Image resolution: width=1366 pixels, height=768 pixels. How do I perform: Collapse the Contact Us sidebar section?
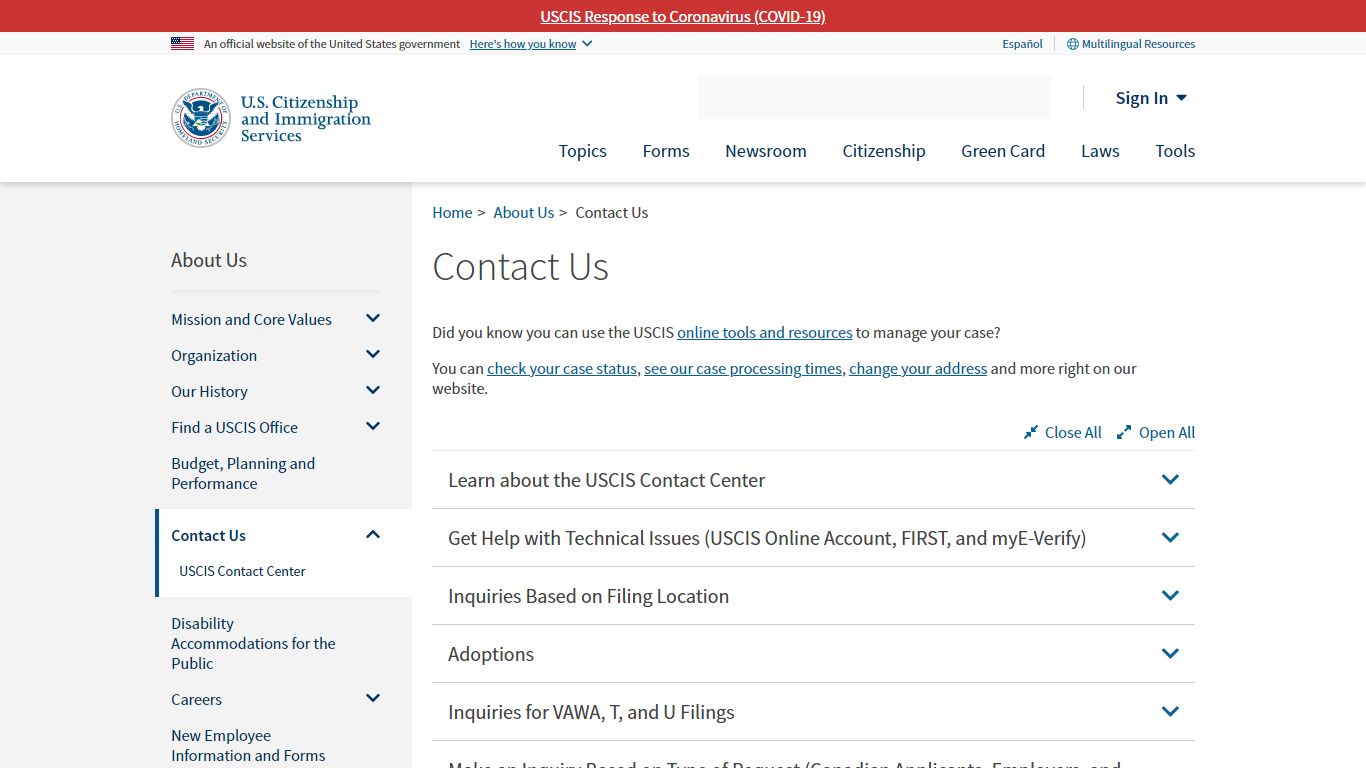tap(373, 535)
